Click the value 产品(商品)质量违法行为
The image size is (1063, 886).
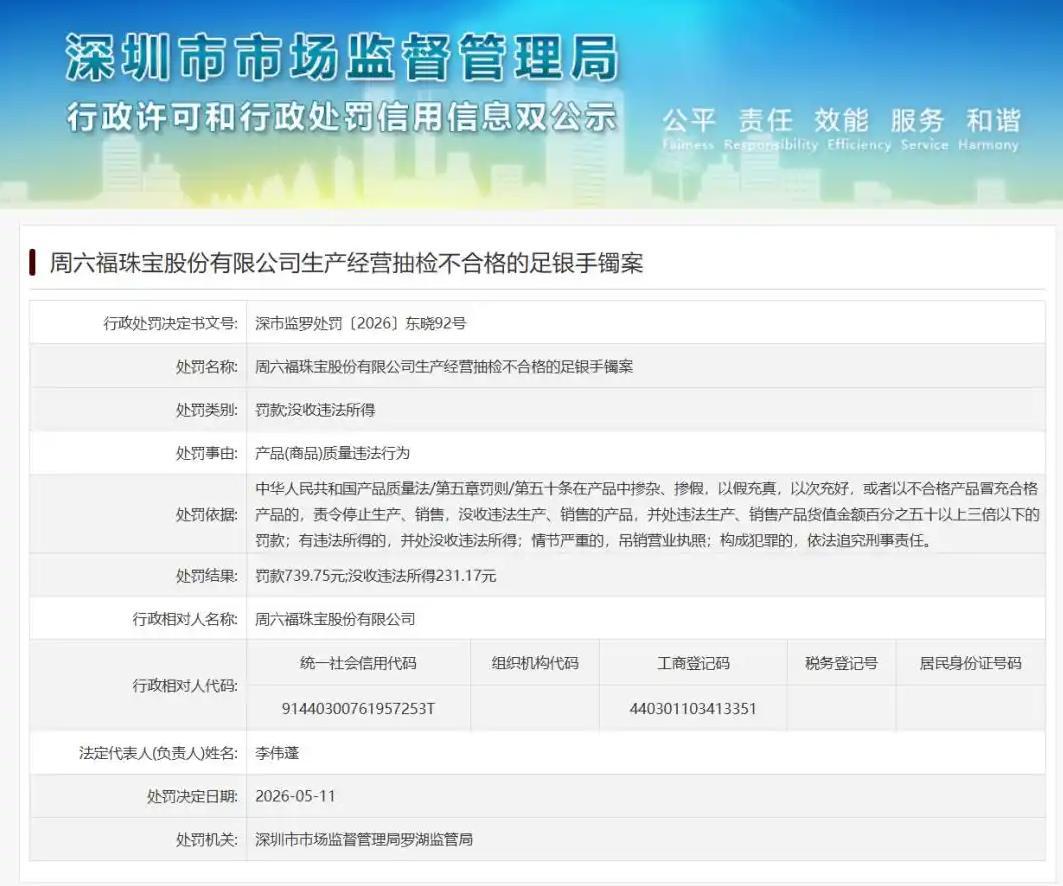tap(332, 454)
